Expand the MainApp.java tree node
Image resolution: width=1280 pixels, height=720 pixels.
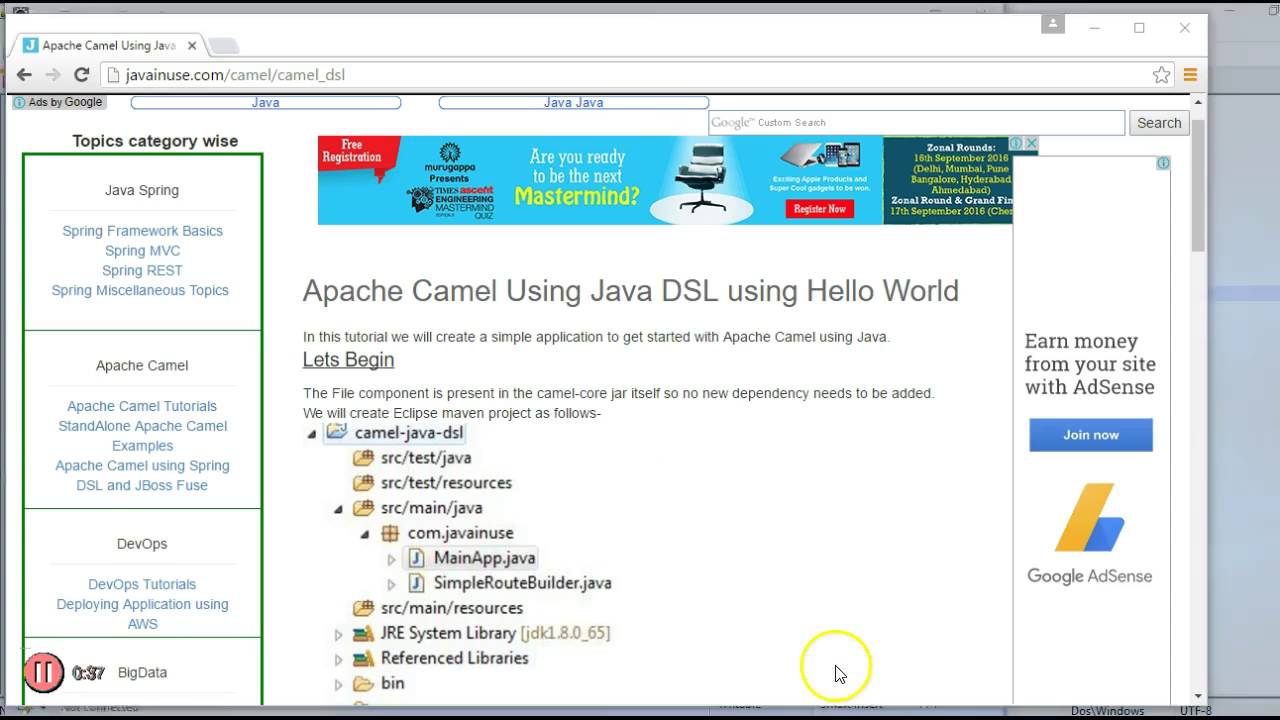(392, 559)
